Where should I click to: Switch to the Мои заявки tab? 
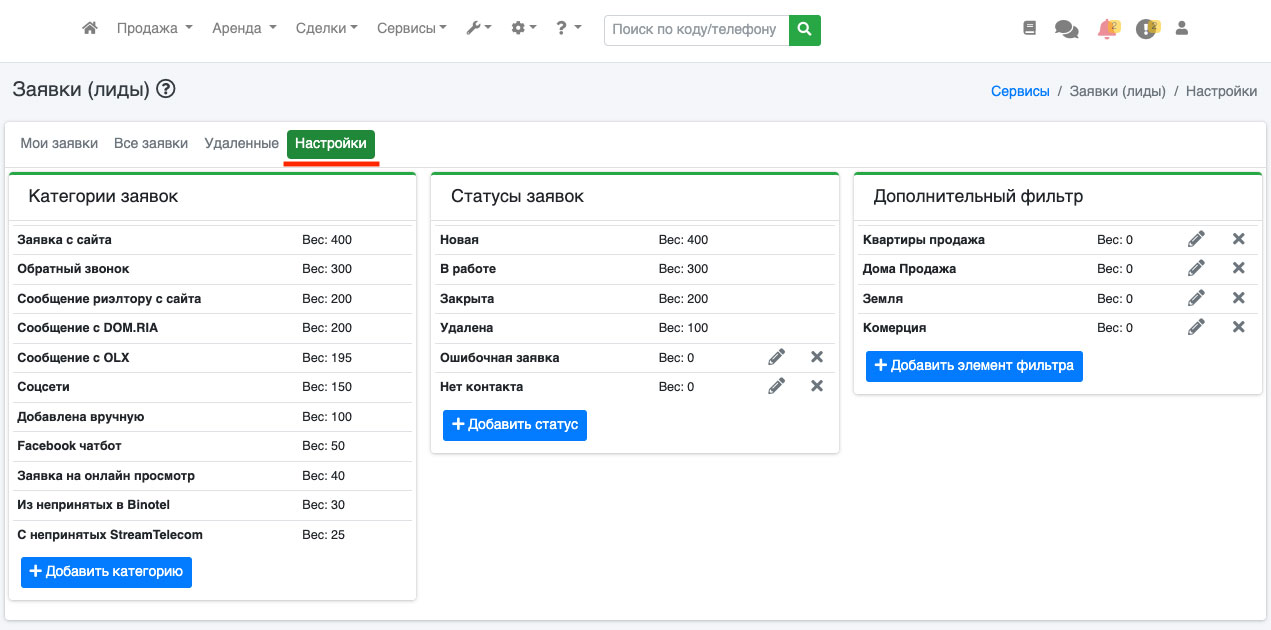coord(59,143)
